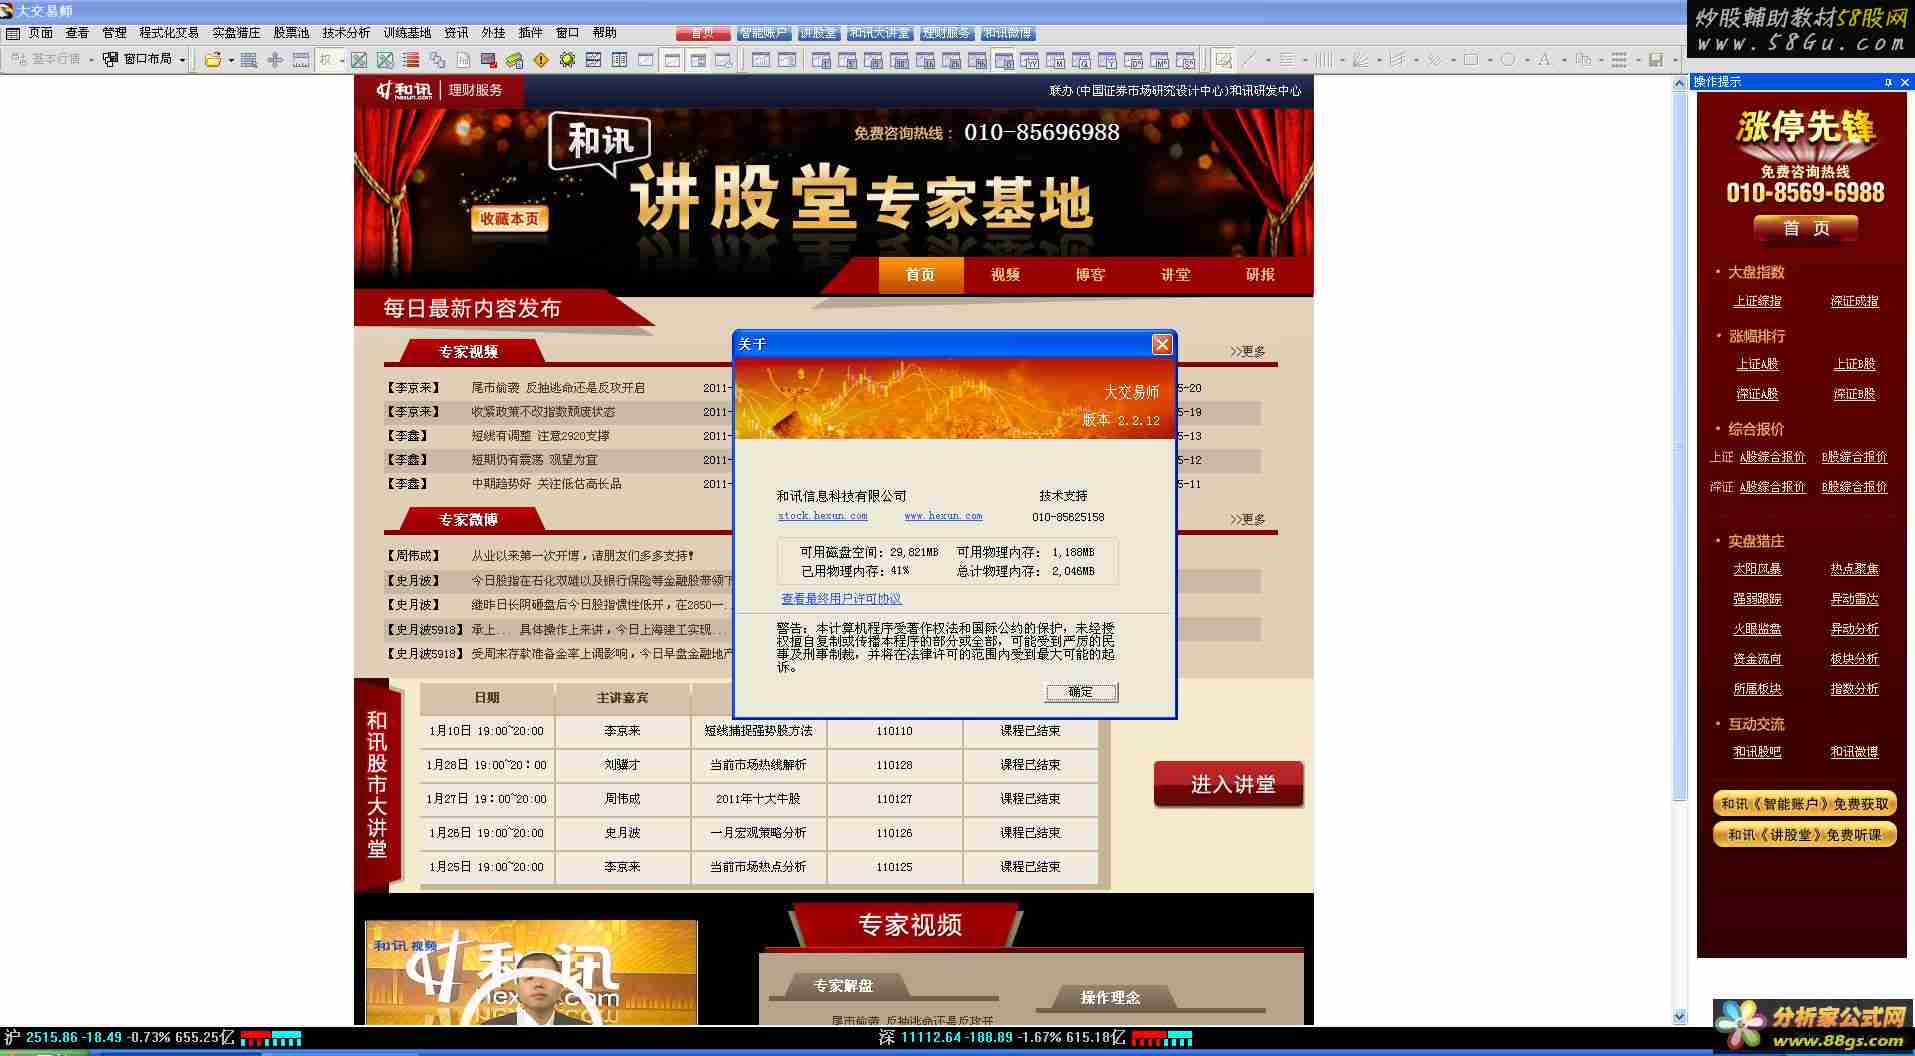Select the vertical lines drawing tool
This screenshot has height=1056, width=1915.
(x=1324, y=60)
